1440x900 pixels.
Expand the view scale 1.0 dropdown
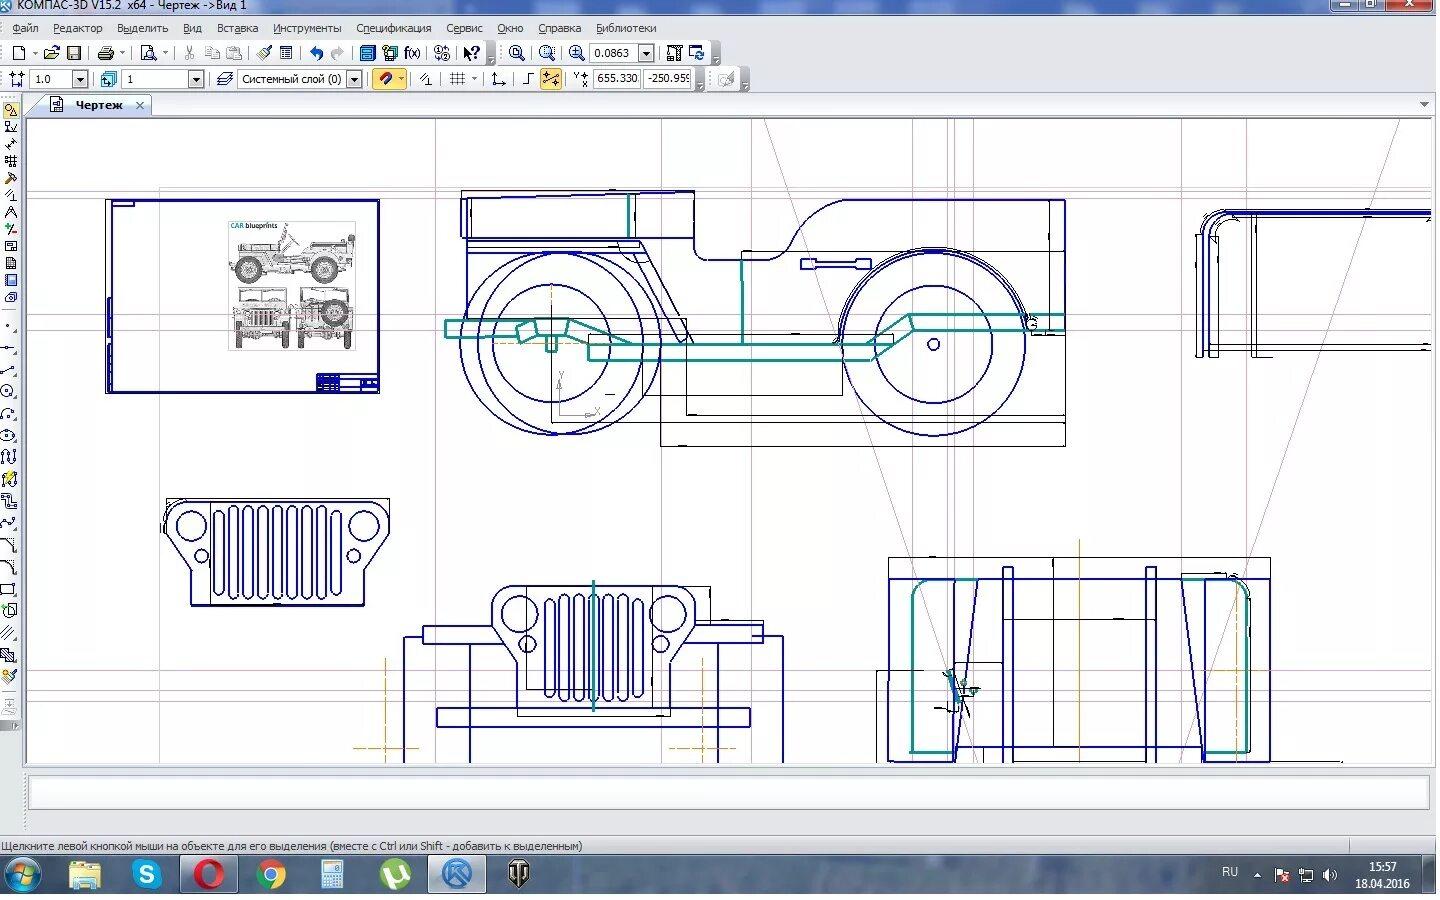click(80, 79)
